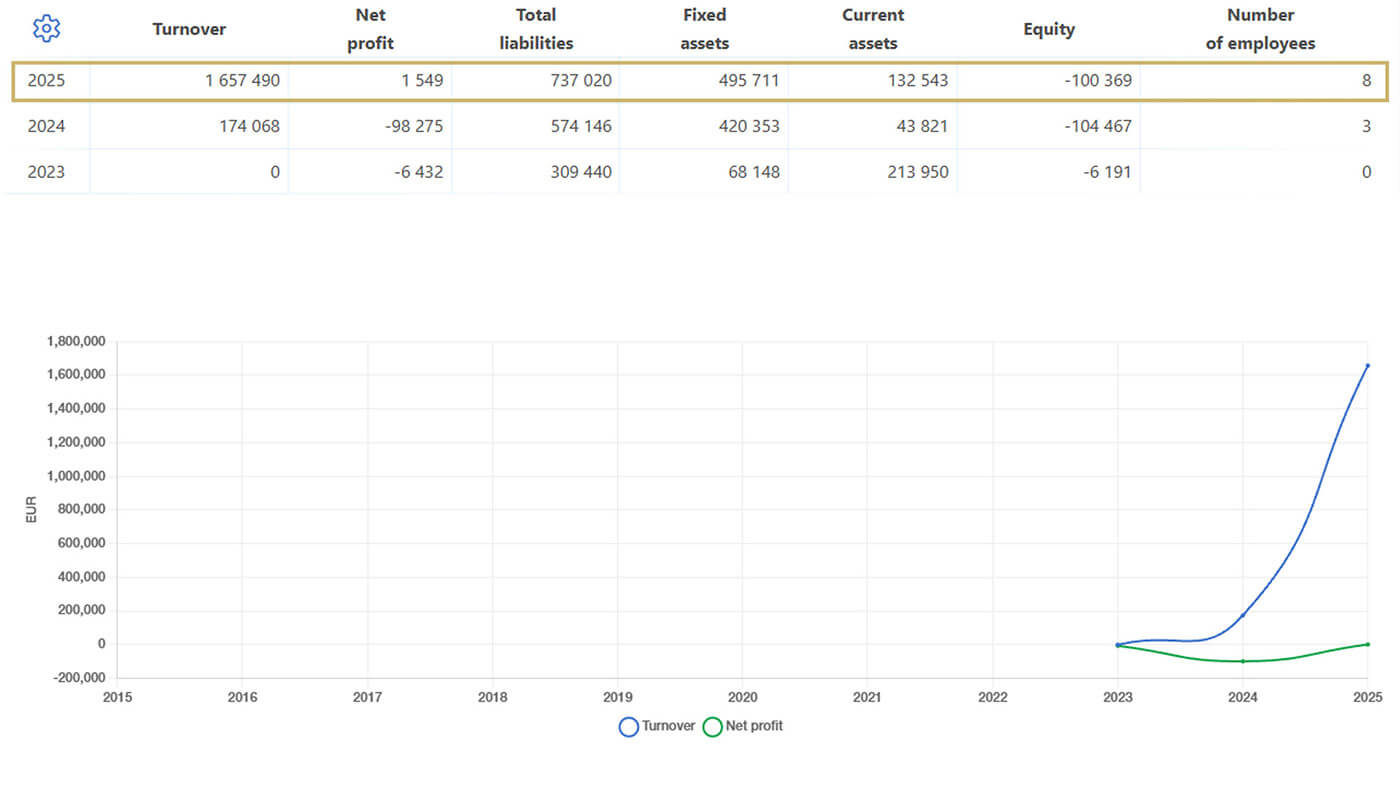Screen dimensions: 1400x788
Task: Toggle the Net profit series in legend
Action: tap(743, 726)
